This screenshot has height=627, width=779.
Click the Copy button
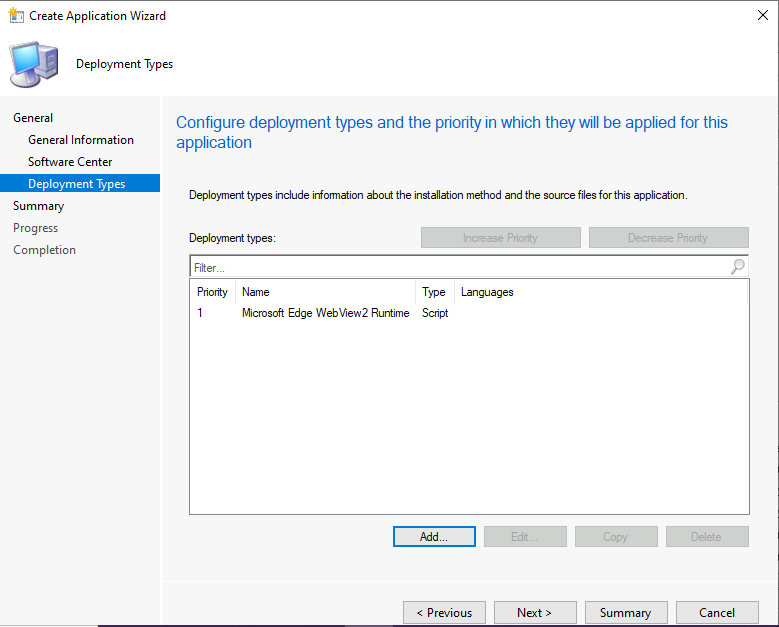616,537
